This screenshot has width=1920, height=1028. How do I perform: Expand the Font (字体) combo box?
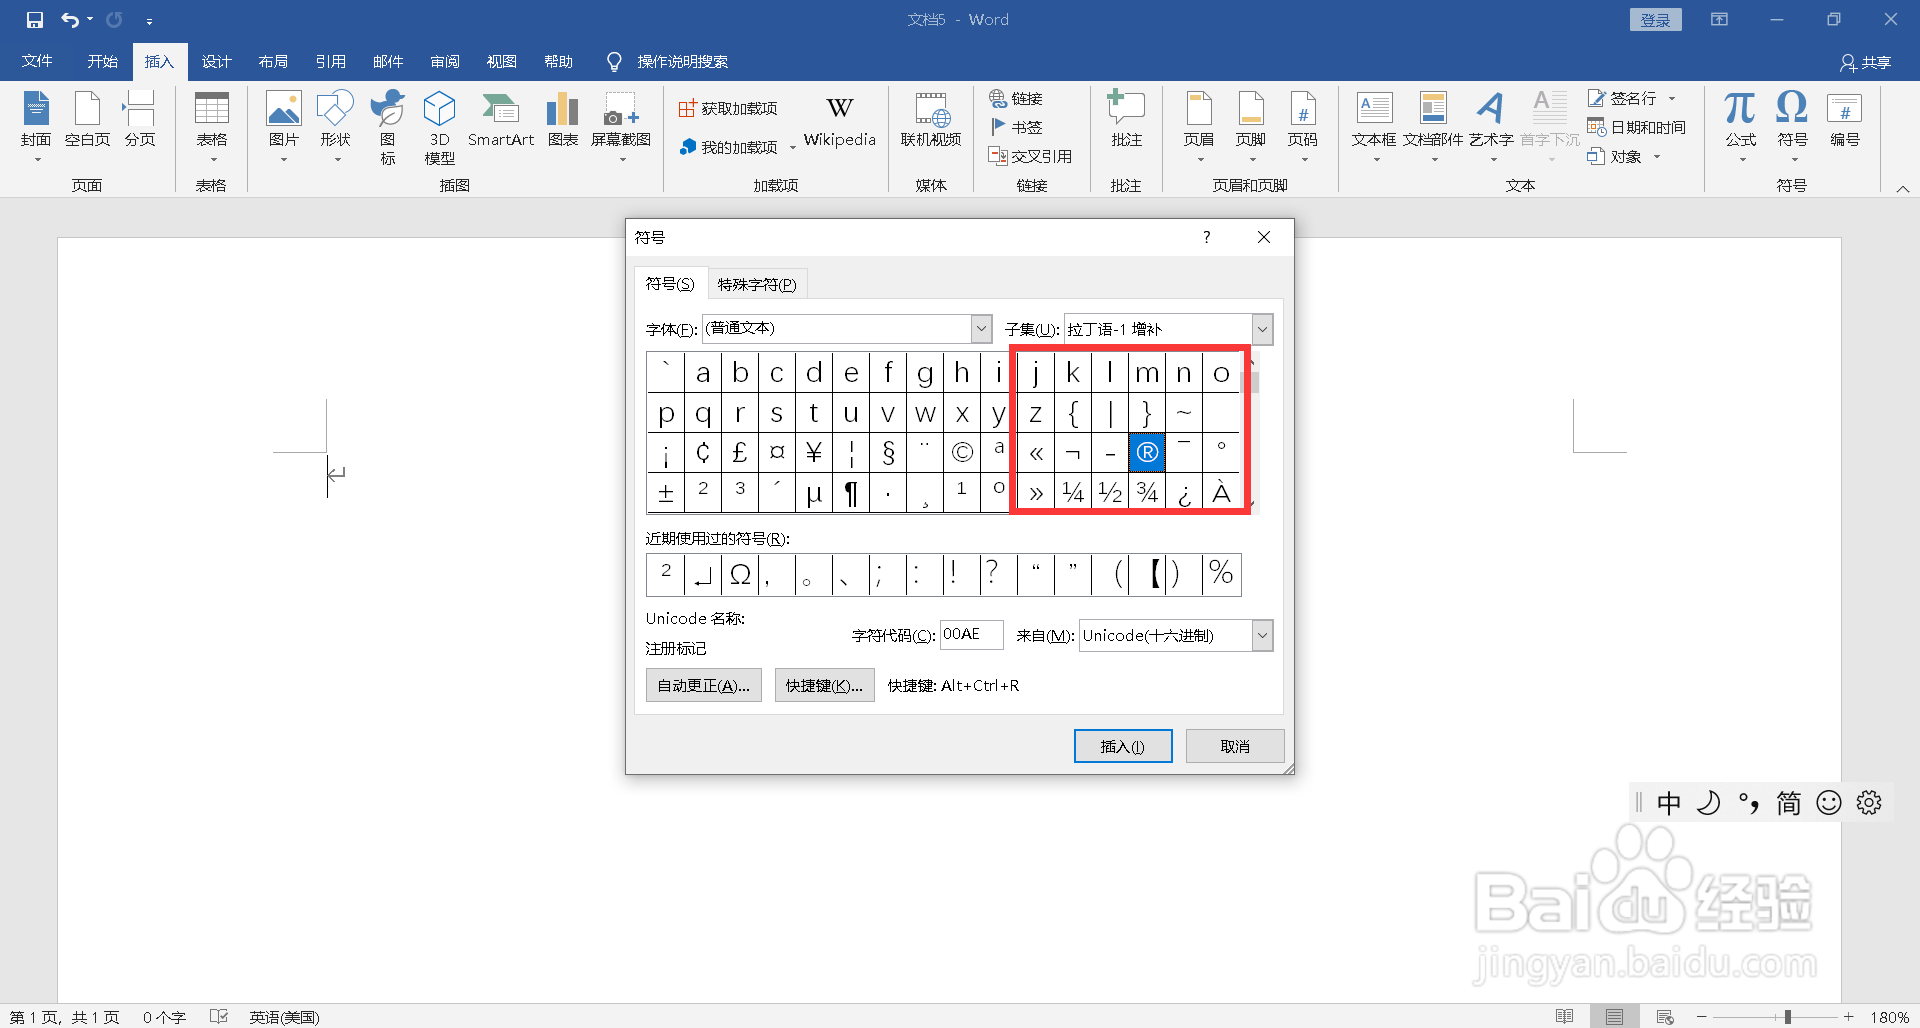tap(981, 328)
